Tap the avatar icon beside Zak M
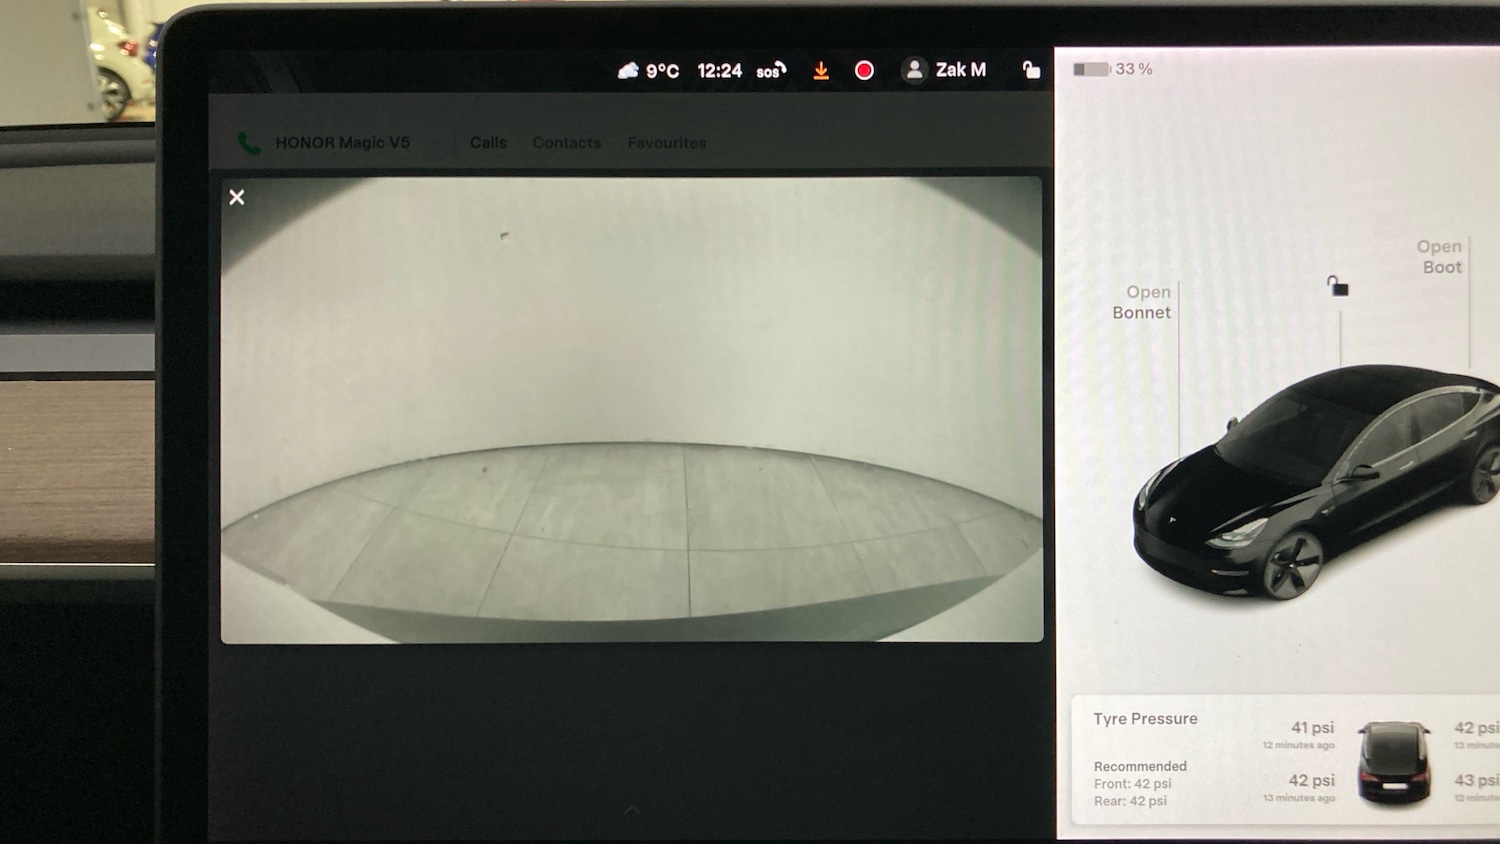Image resolution: width=1500 pixels, height=844 pixels. tap(914, 70)
